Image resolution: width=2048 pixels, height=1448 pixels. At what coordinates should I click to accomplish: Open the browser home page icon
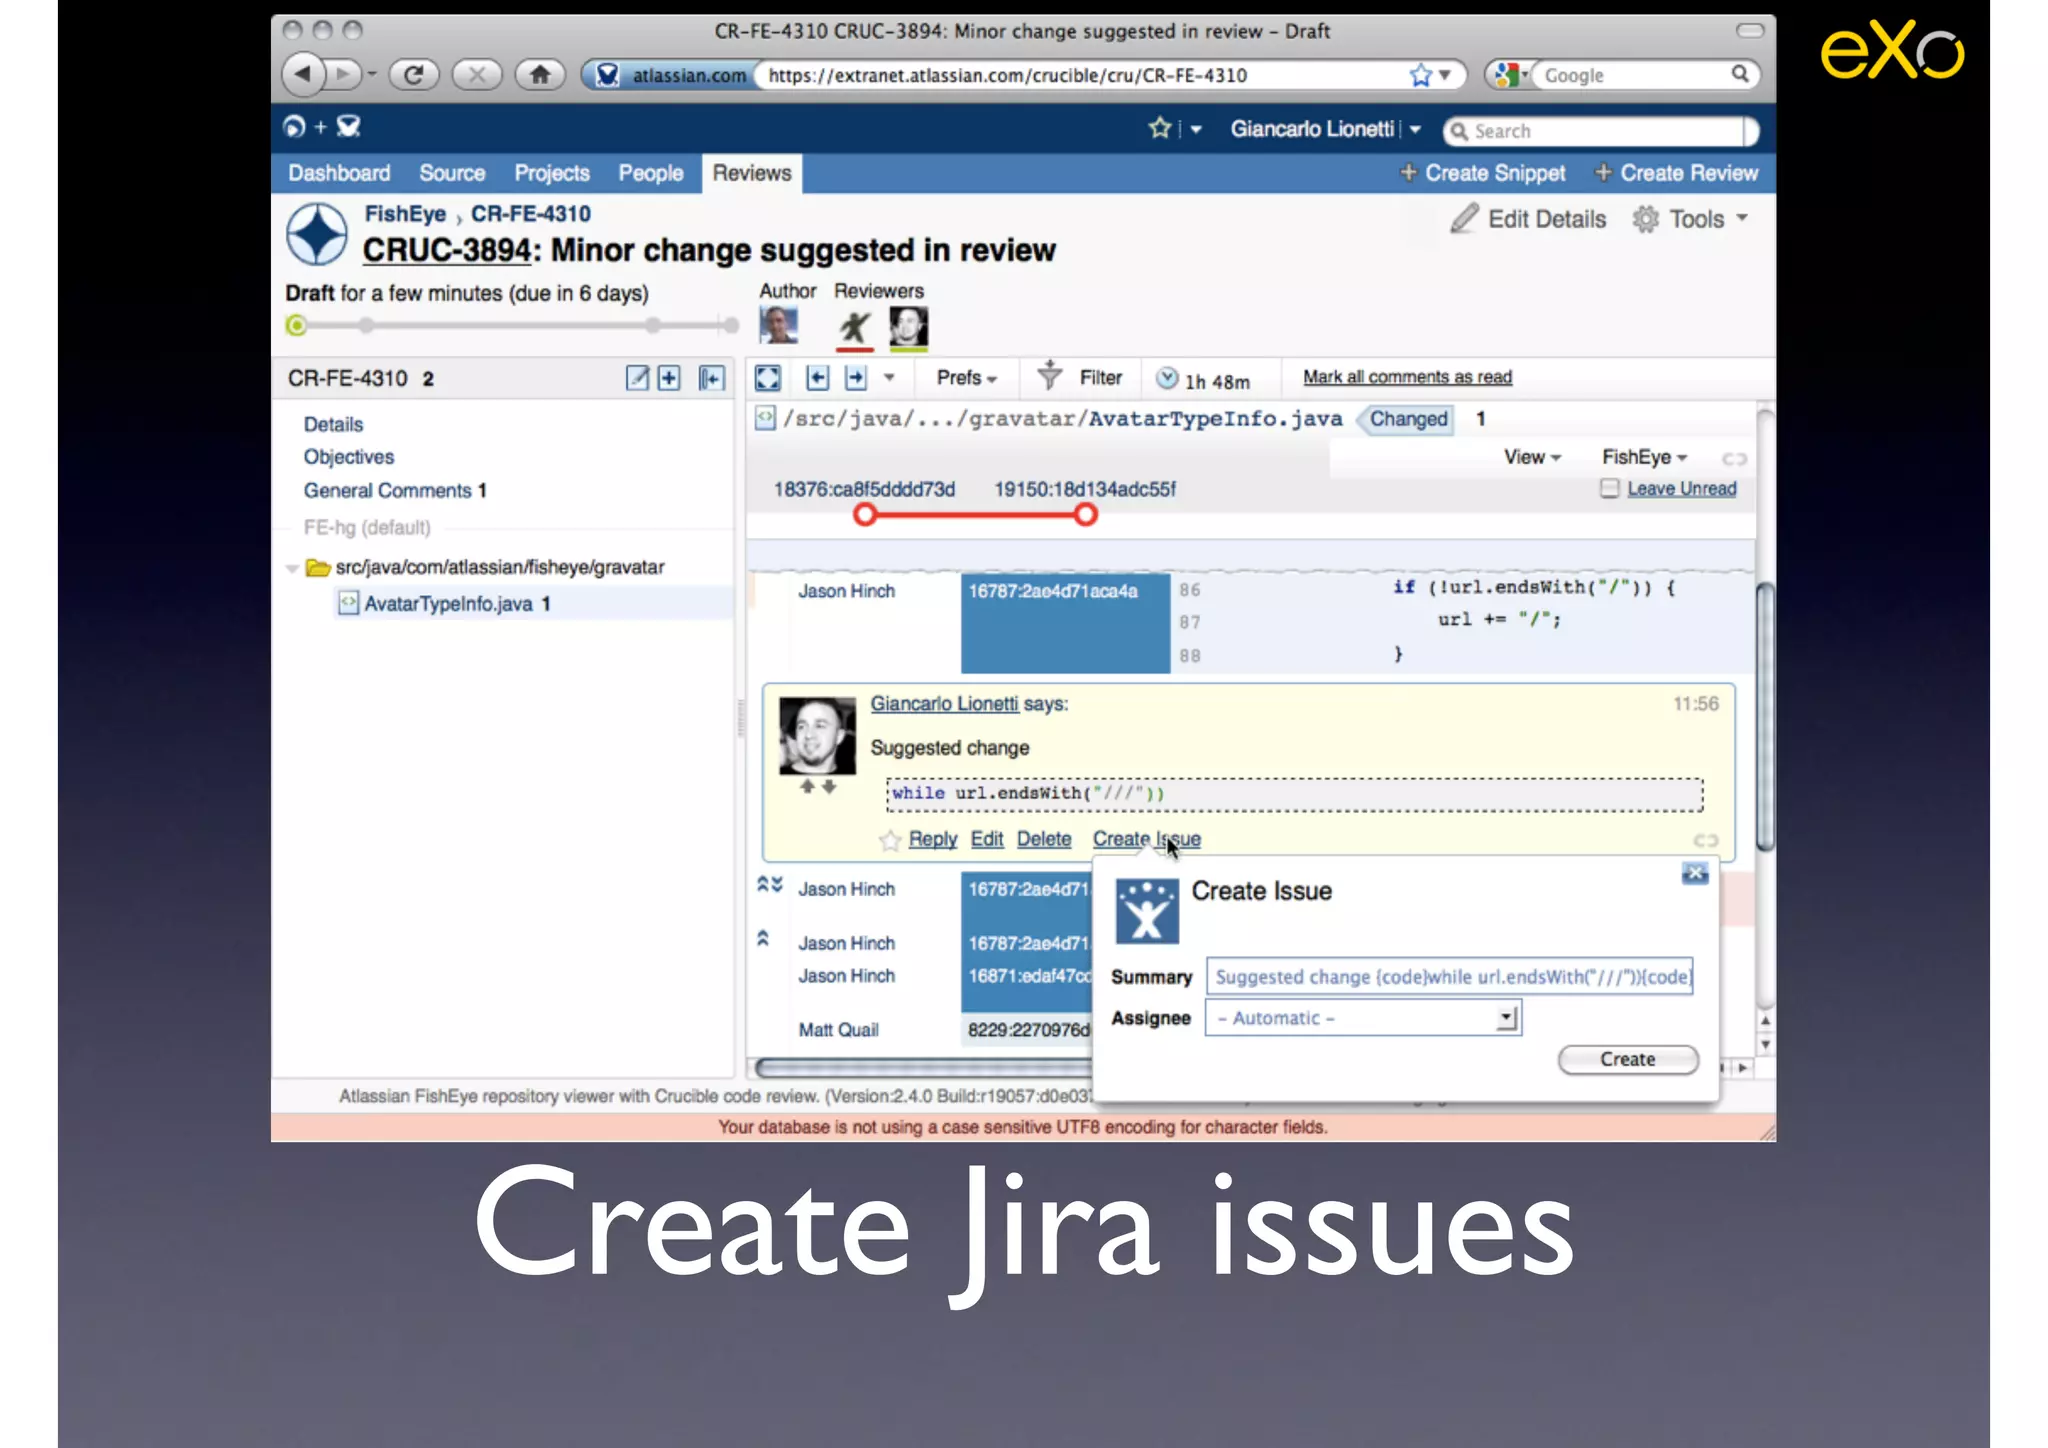pyautogui.click(x=540, y=75)
